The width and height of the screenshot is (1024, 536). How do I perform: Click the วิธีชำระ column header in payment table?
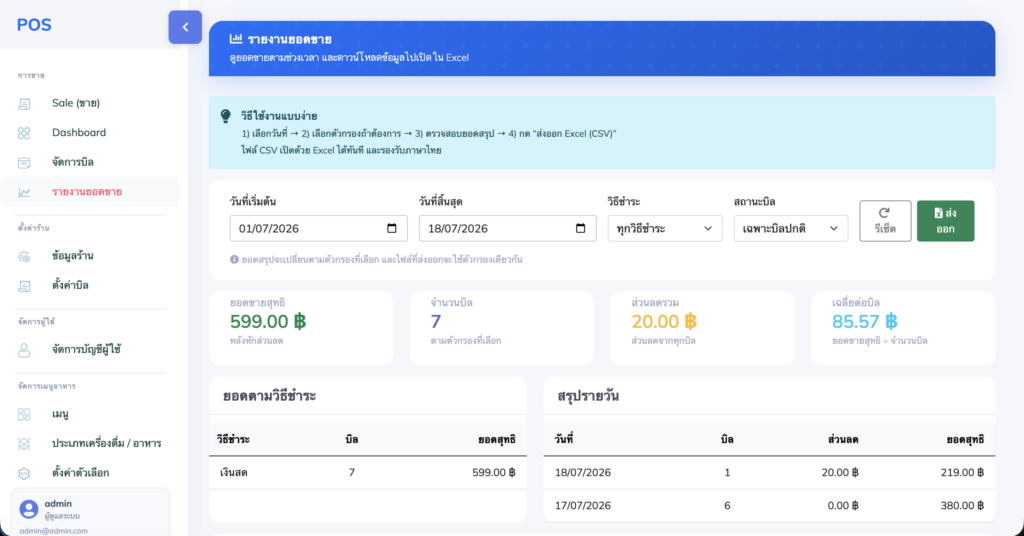pyautogui.click(x=233, y=439)
